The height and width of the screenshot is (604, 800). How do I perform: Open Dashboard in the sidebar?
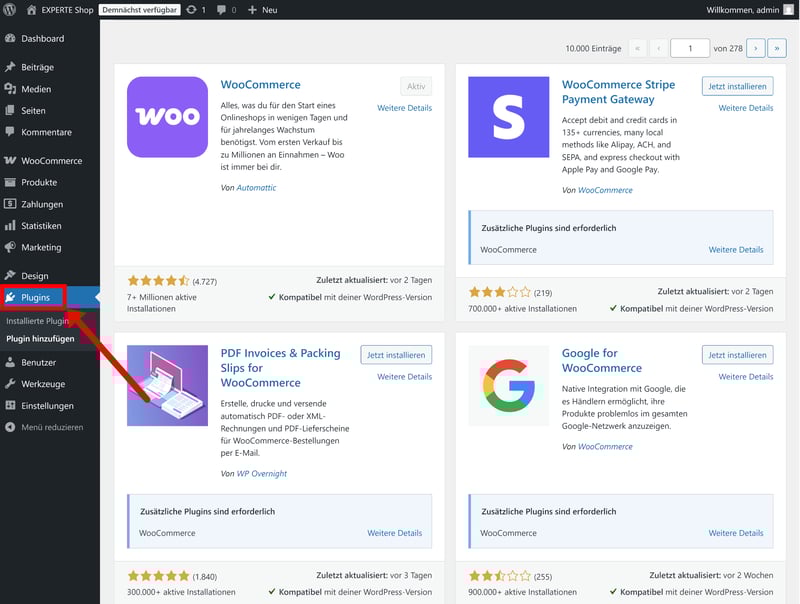(42, 39)
